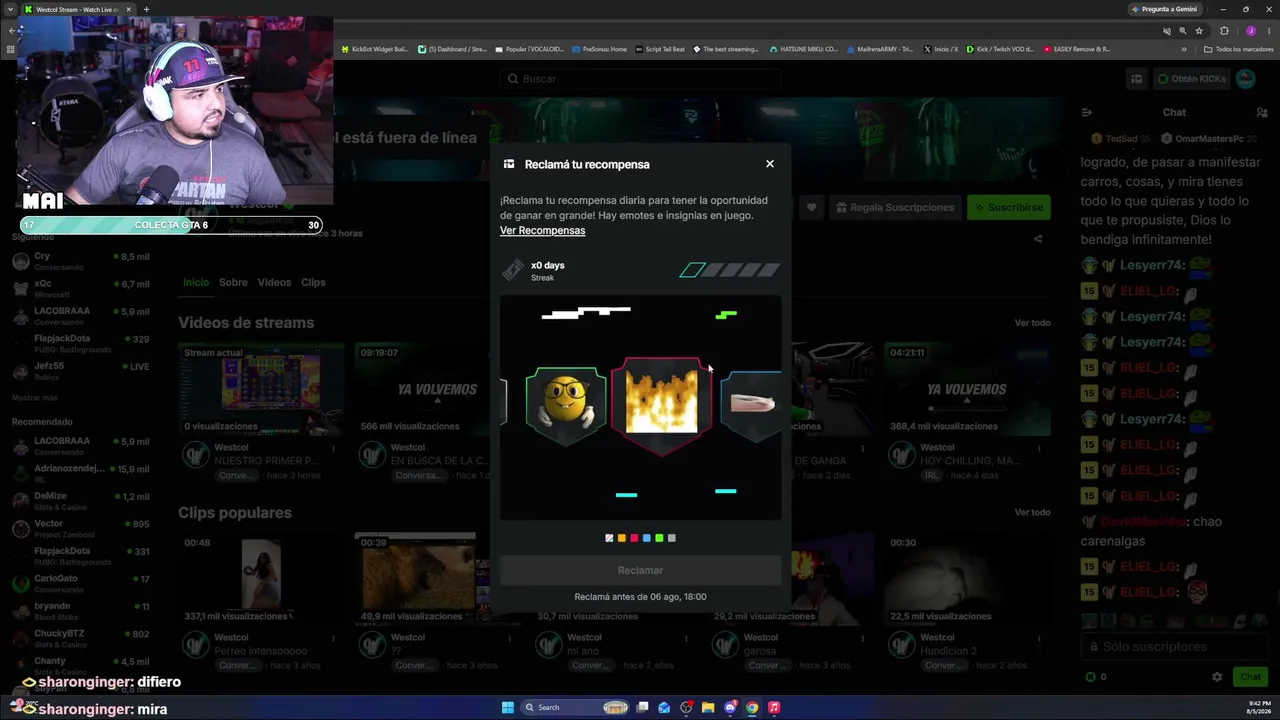Open Jefz55 channel in the sidebar
The height and width of the screenshot is (720, 1280).
coord(80,371)
